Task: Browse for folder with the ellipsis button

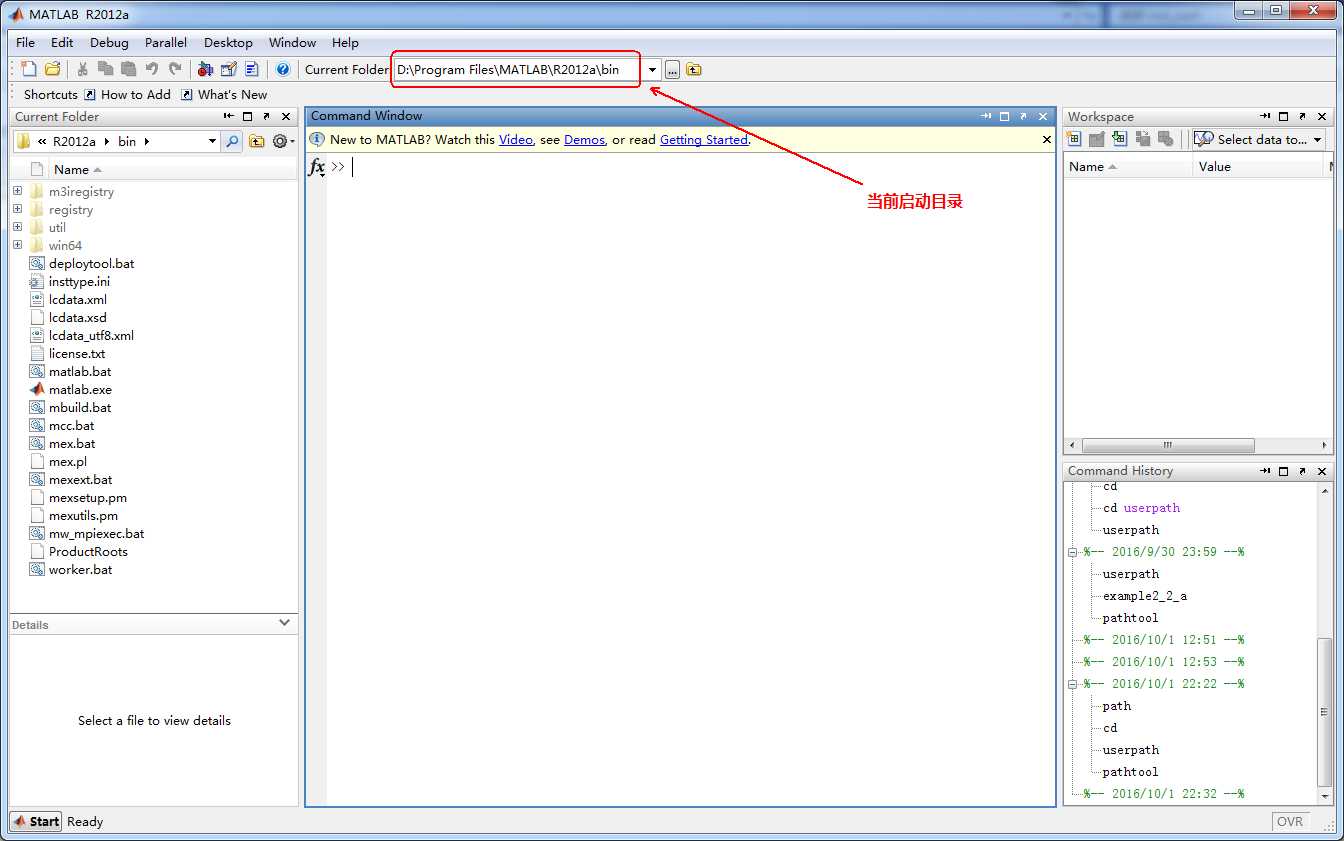Action: click(673, 69)
